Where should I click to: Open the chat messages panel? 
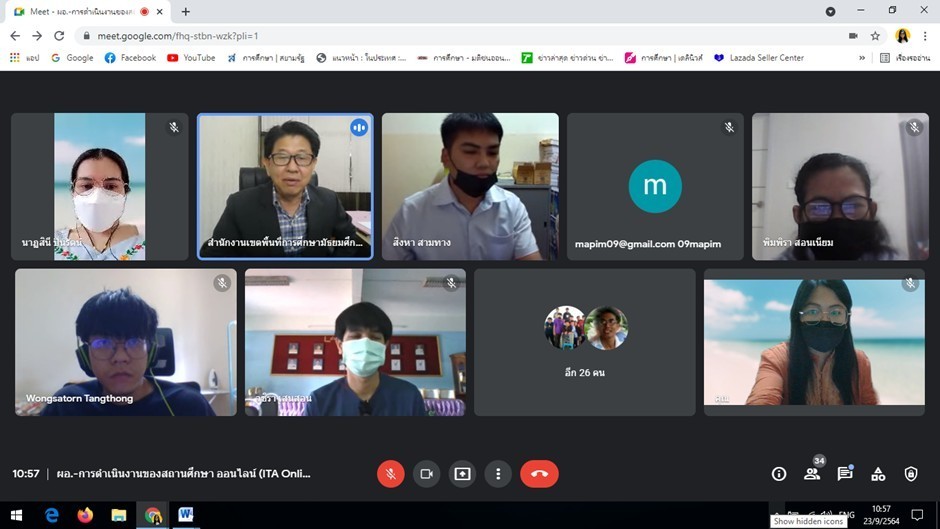845,474
